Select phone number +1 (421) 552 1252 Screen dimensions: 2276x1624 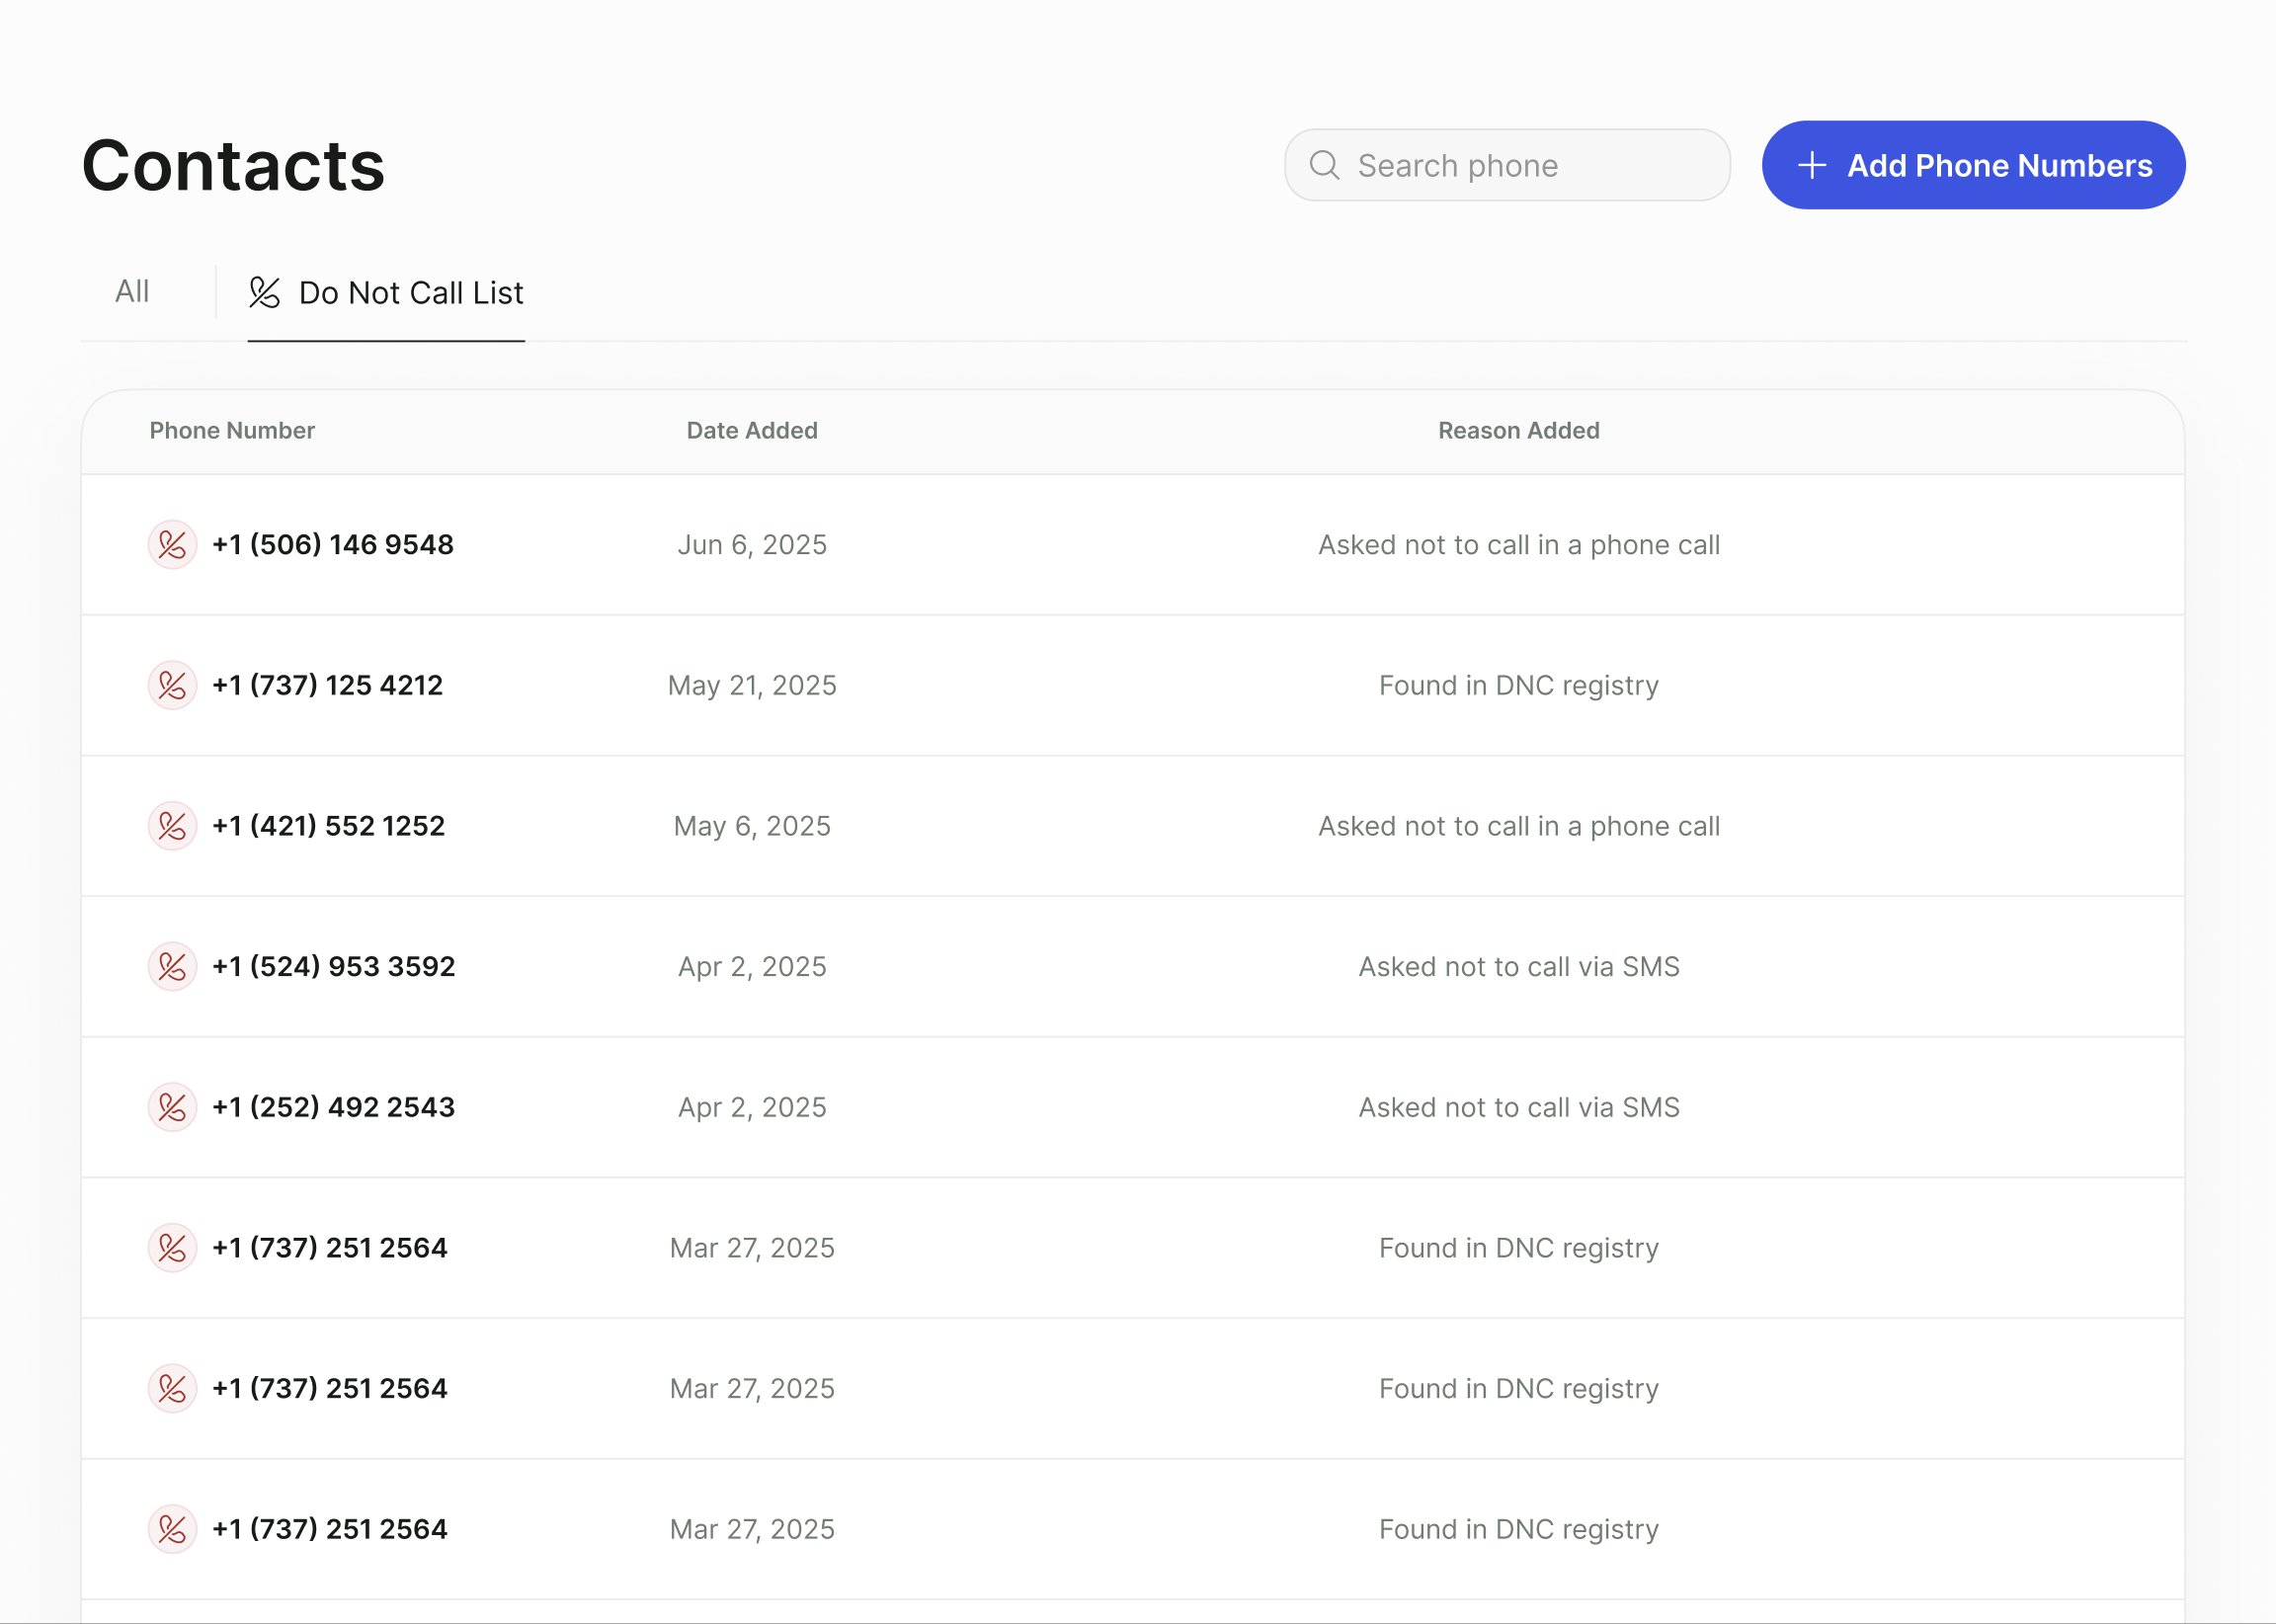[329, 826]
